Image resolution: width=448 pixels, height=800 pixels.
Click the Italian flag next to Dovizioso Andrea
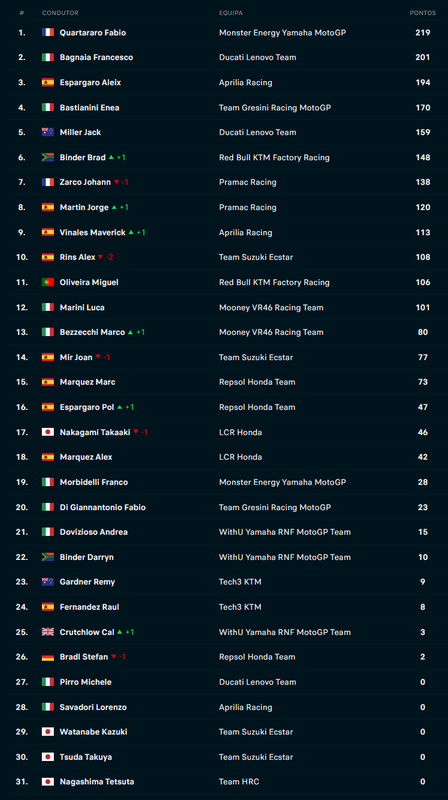pyautogui.click(x=47, y=532)
